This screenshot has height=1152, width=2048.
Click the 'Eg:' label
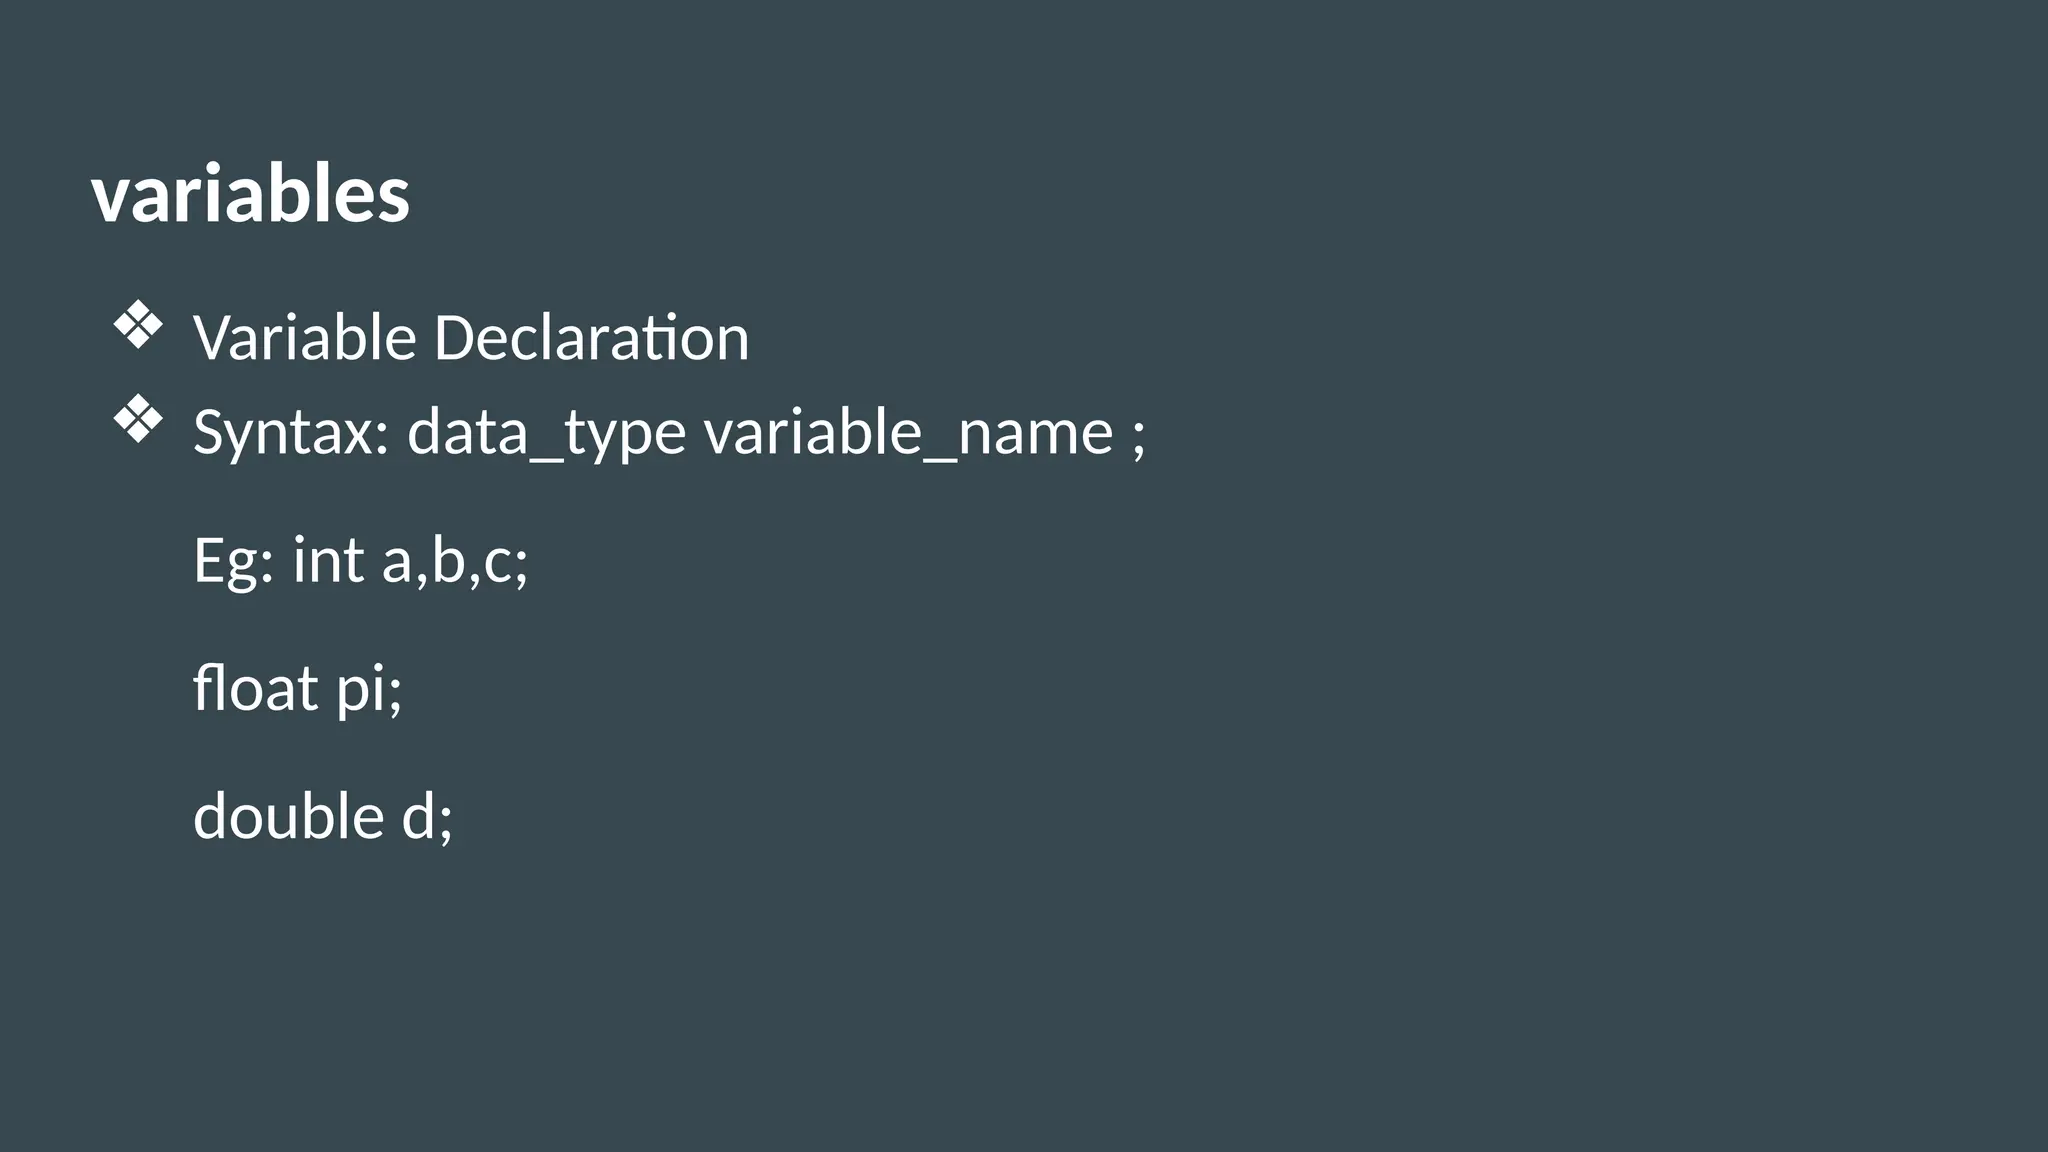tap(233, 561)
